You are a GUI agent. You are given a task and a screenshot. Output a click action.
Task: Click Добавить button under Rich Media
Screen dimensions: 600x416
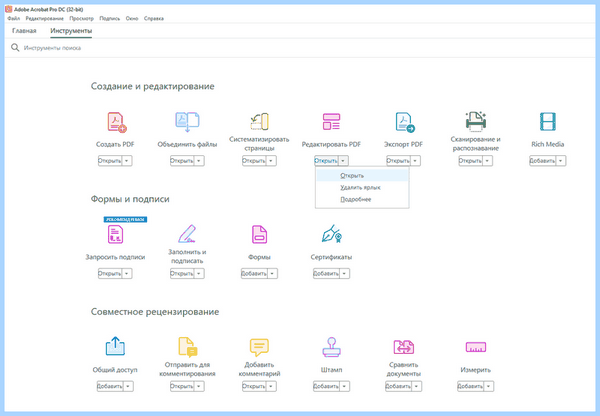(x=542, y=161)
